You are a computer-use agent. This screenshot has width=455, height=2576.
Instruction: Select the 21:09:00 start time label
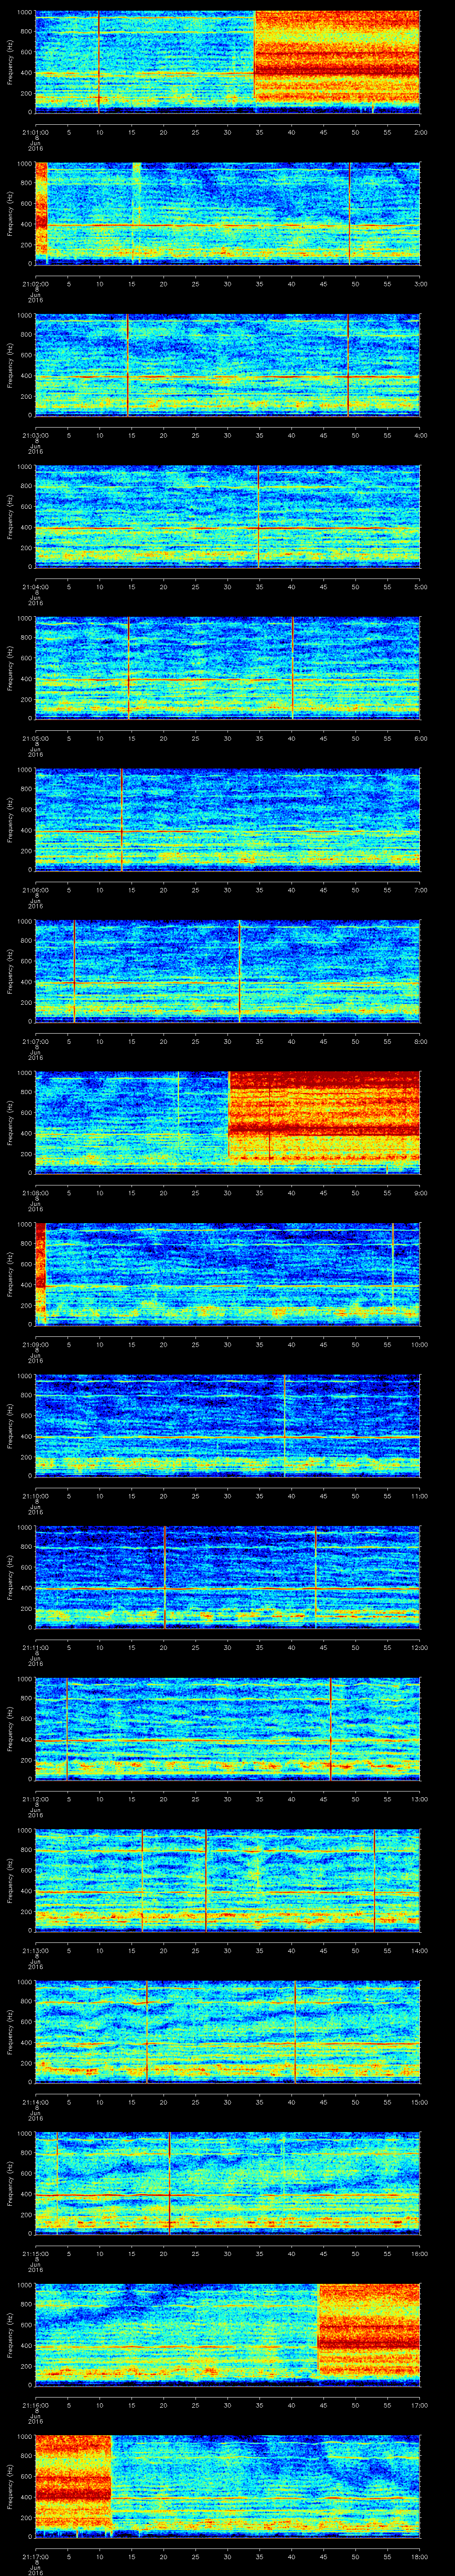coord(35,1344)
